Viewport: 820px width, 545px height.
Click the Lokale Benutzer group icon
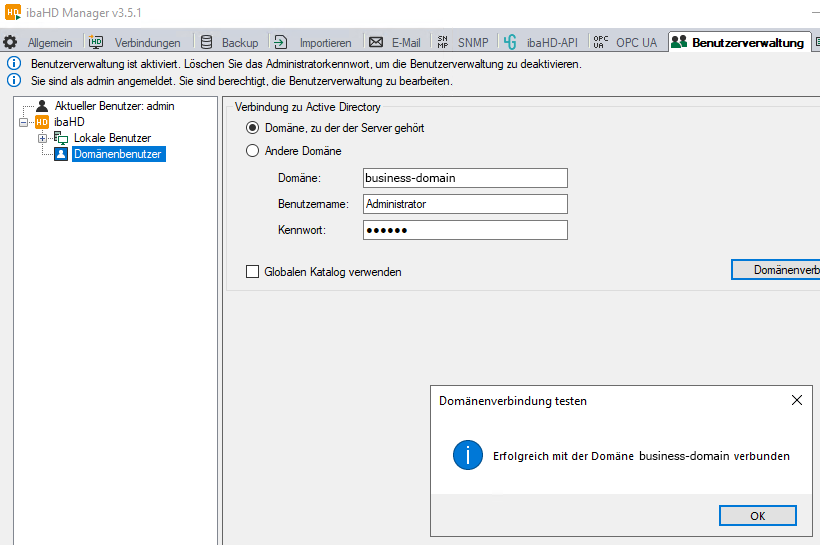[61, 138]
